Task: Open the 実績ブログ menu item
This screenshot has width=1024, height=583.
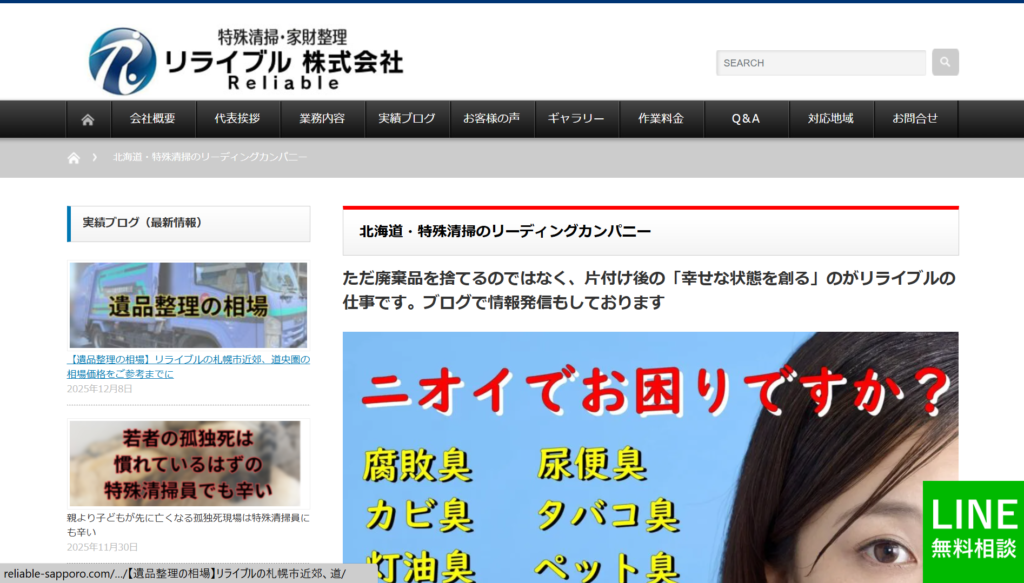Action: click(407, 119)
